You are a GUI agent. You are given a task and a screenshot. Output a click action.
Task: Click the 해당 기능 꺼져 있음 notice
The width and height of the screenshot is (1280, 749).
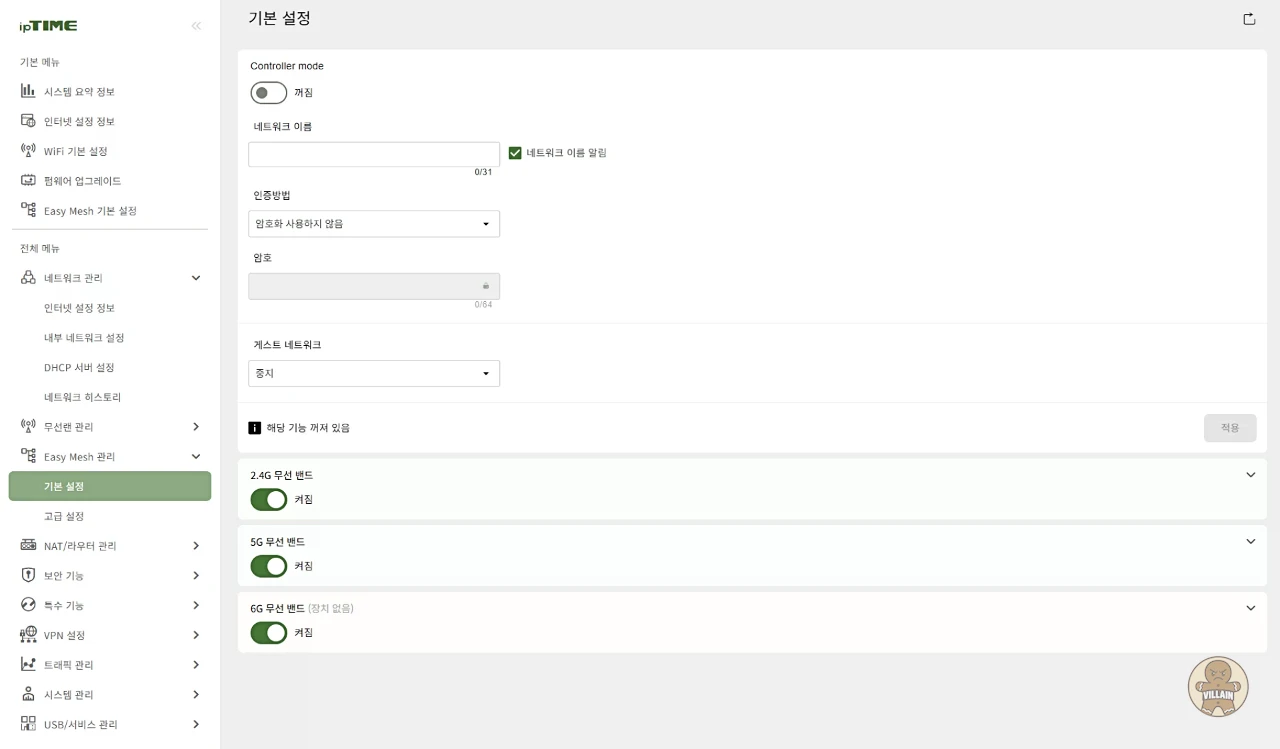(299, 428)
